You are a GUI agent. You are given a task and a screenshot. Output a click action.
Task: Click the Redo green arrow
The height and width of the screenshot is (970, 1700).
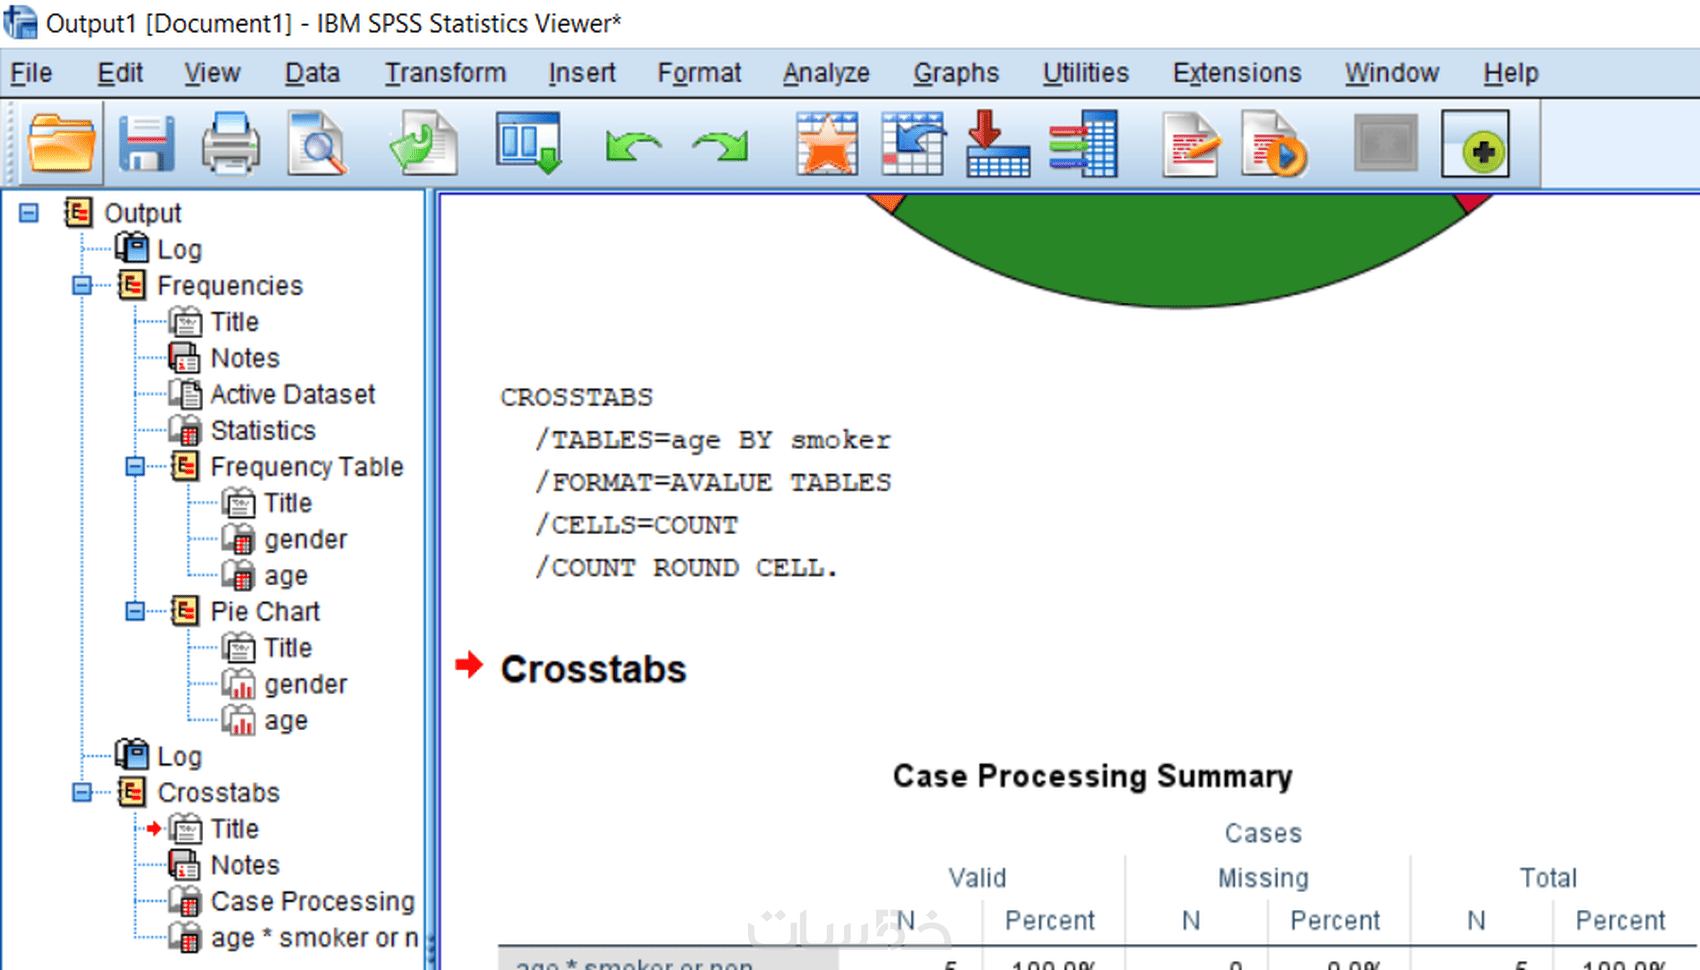[720, 147]
